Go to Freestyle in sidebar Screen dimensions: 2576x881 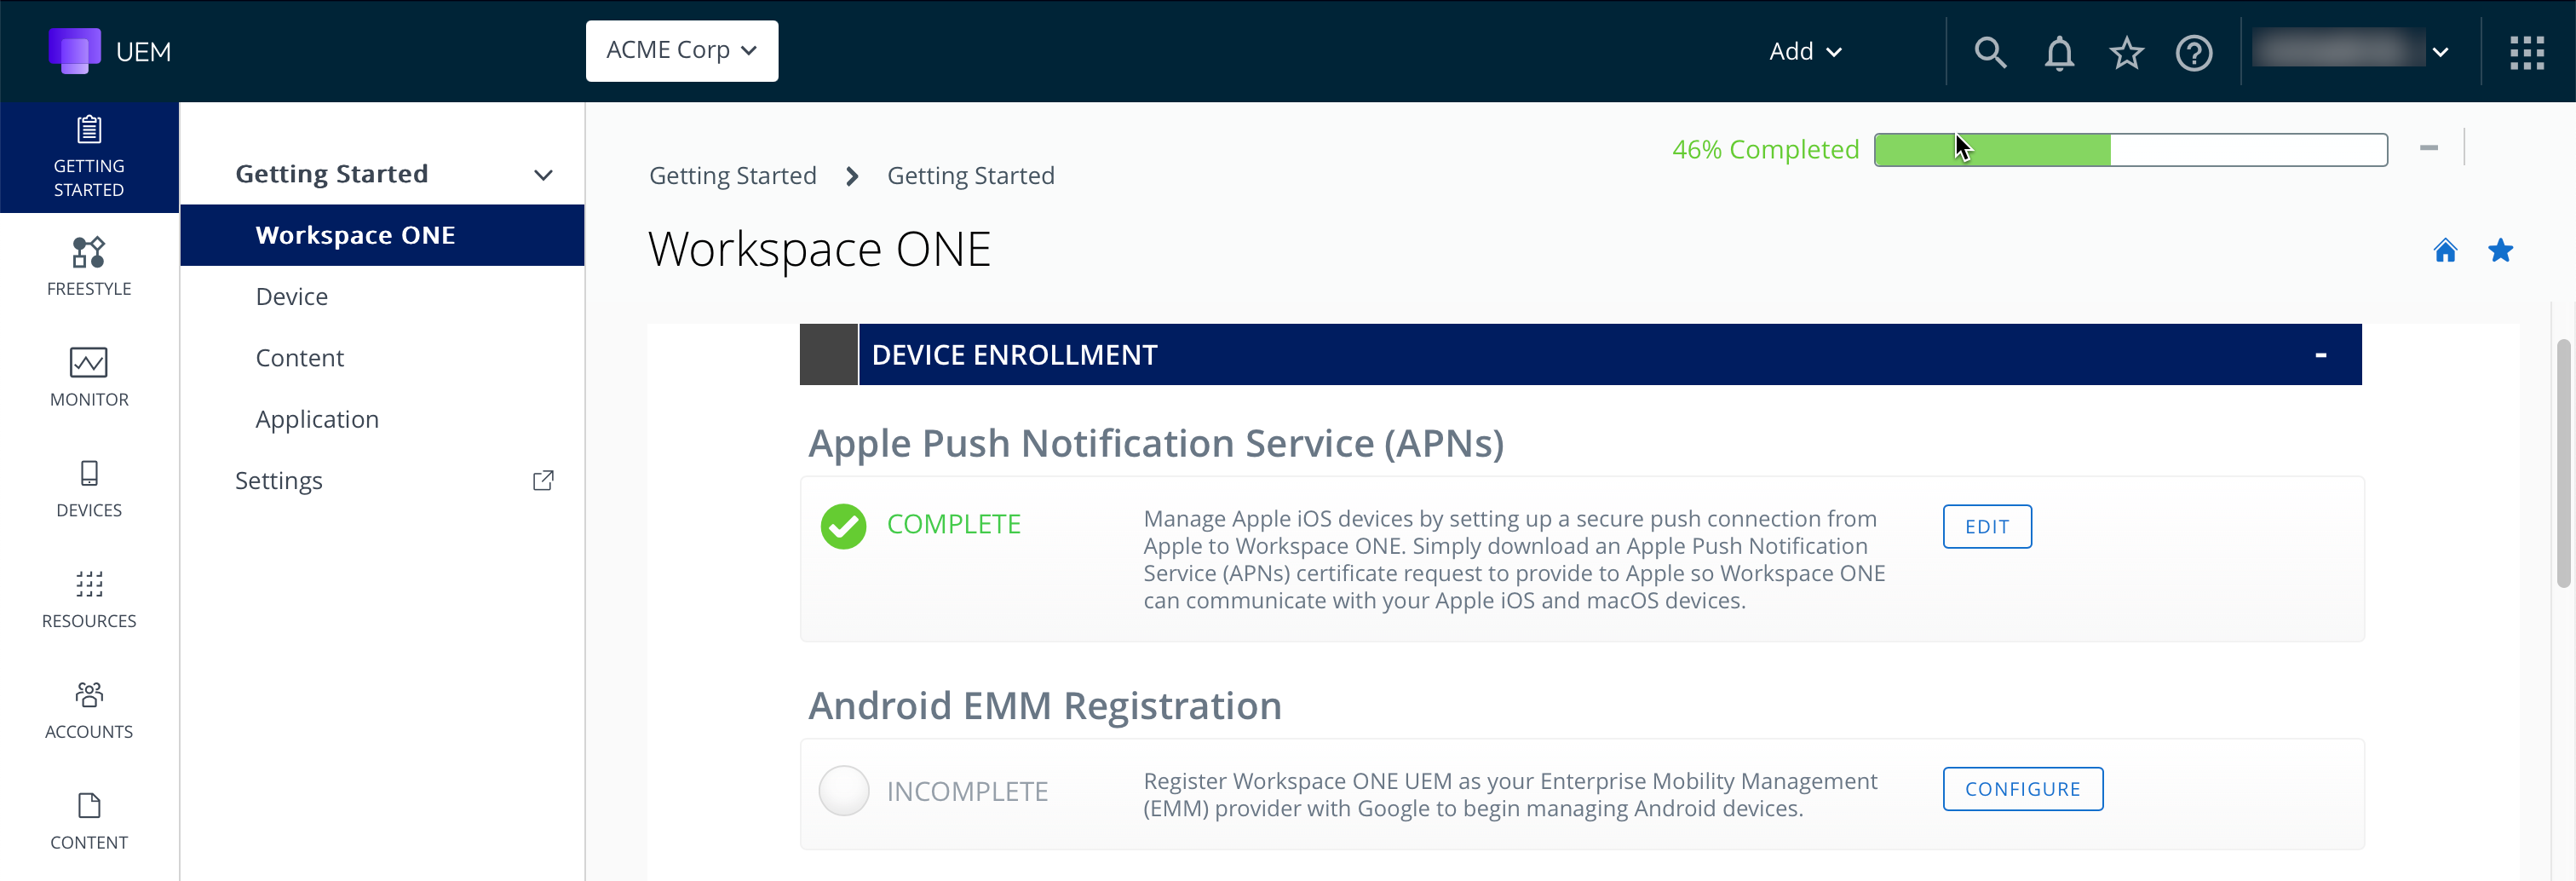click(x=89, y=267)
